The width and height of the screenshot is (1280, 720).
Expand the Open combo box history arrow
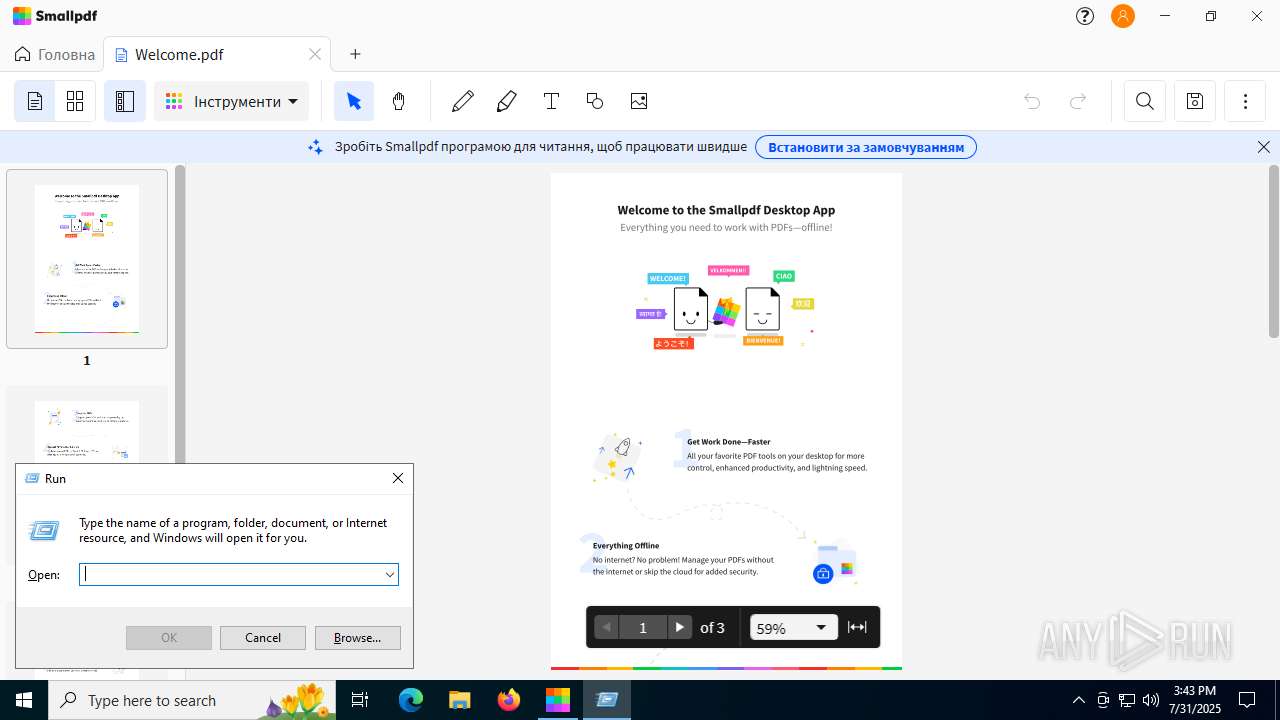(390, 574)
